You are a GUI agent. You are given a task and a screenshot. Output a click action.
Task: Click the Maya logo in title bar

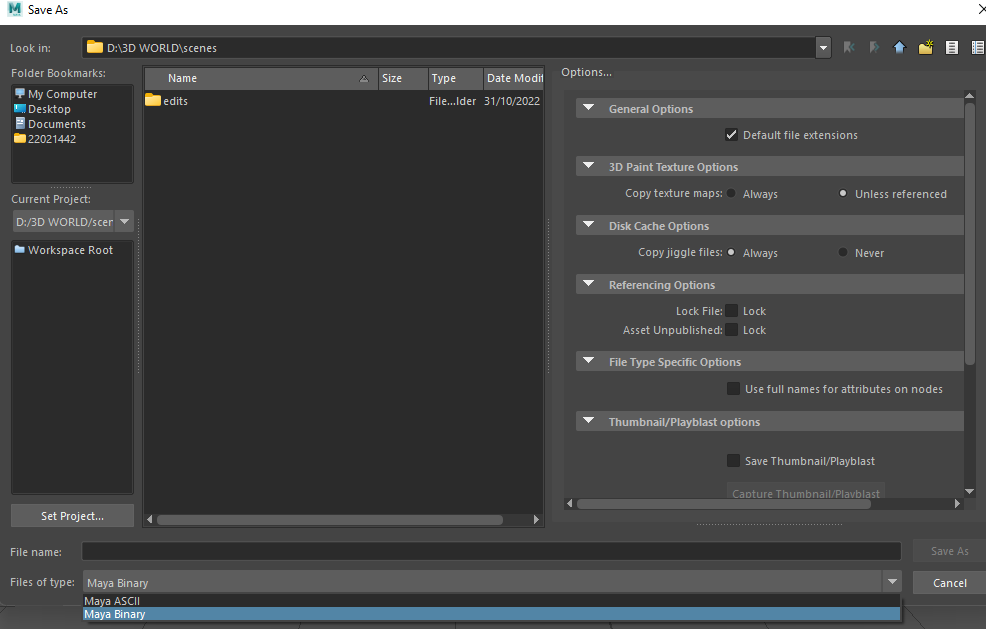pos(14,9)
